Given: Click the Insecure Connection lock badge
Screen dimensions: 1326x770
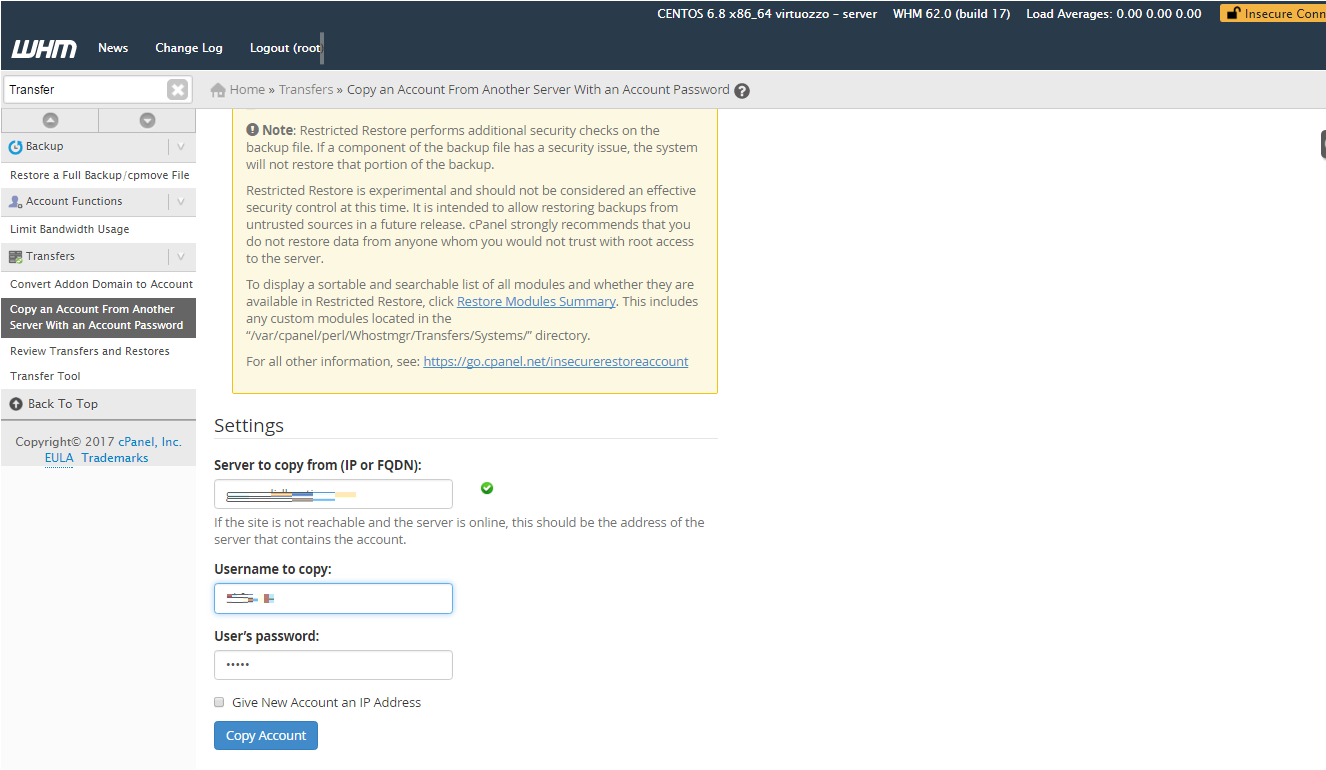Looking at the screenshot, I should click(x=1273, y=14).
